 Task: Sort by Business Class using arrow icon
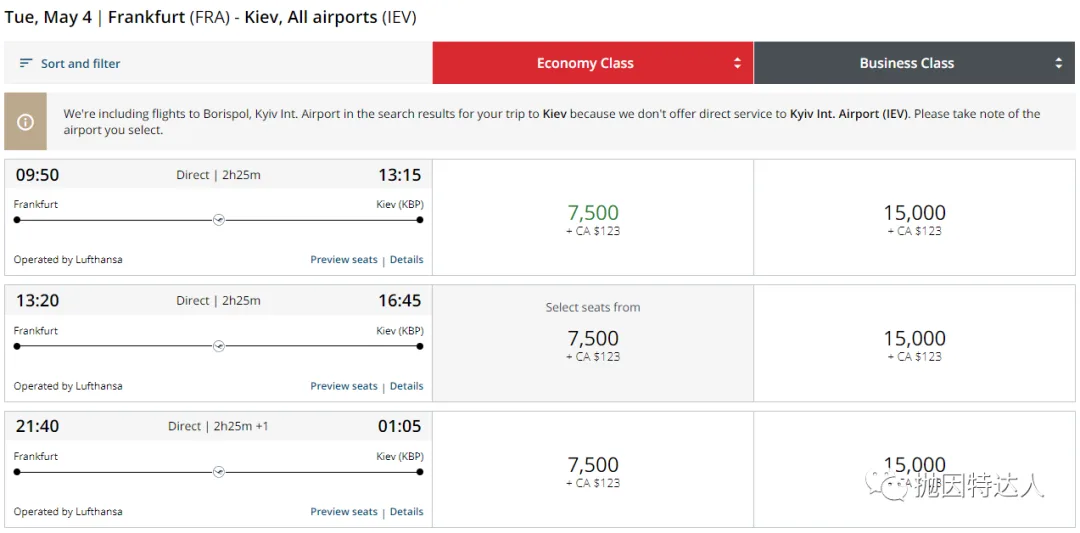tap(1059, 63)
